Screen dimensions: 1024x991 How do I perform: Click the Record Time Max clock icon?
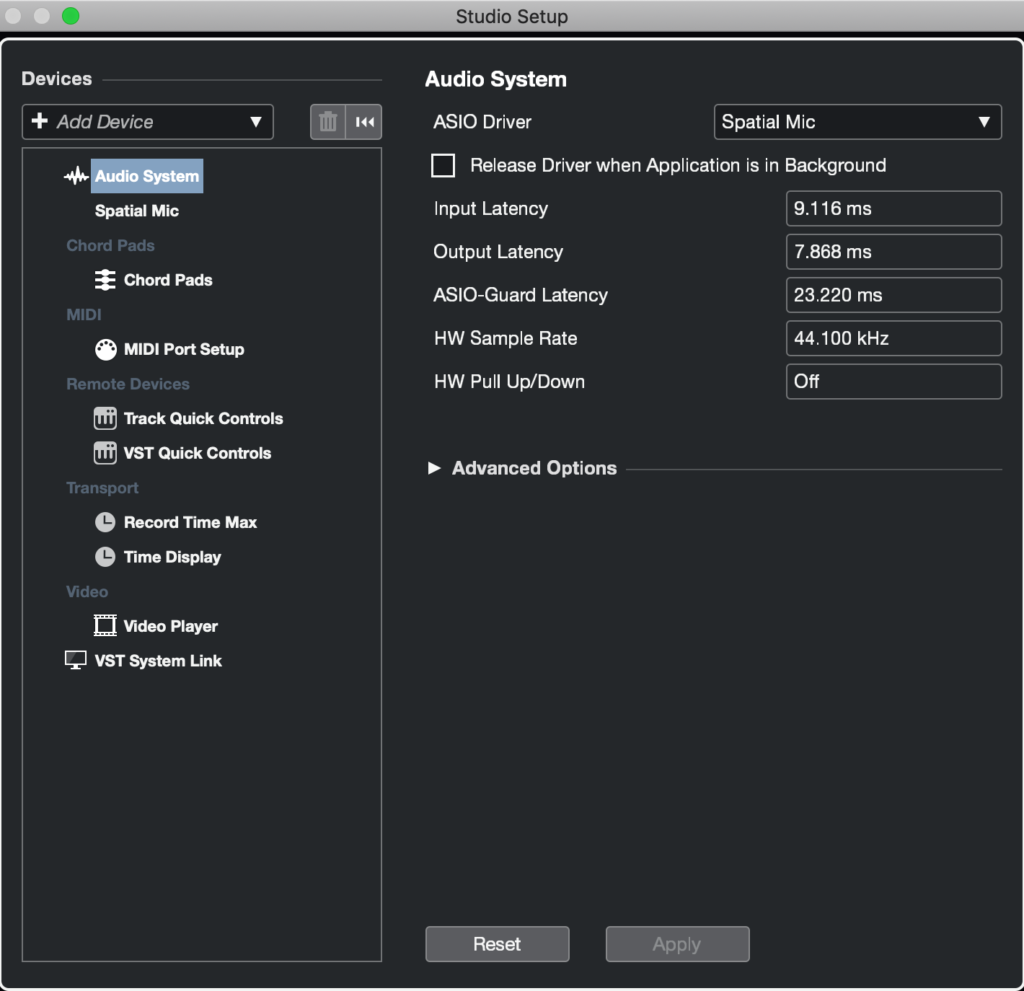tap(105, 522)
